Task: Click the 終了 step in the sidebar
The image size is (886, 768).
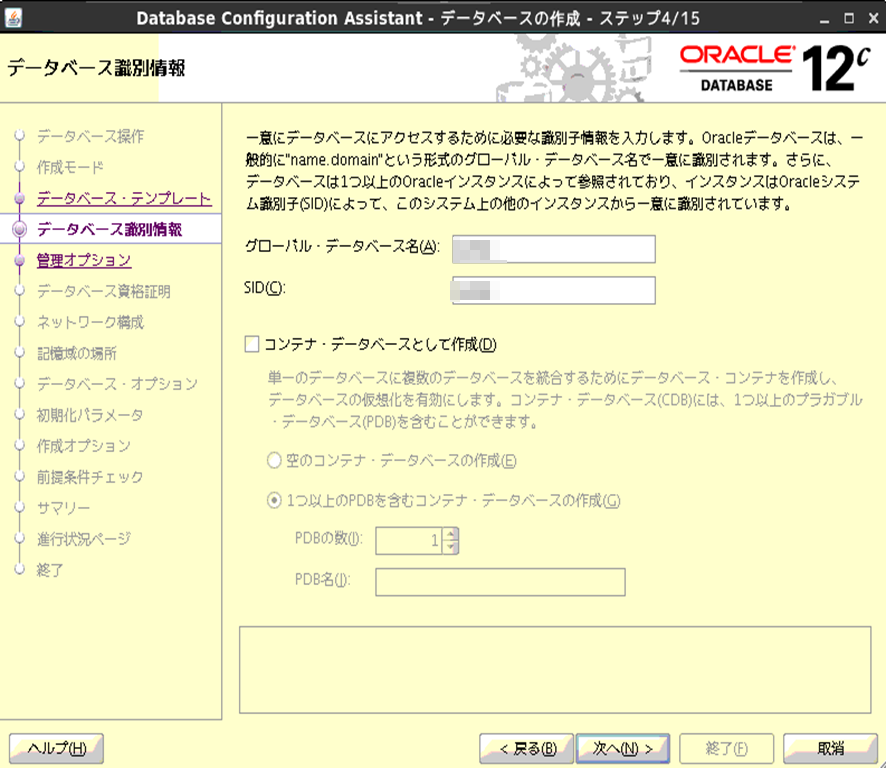Action: click(x=50, y=570)
